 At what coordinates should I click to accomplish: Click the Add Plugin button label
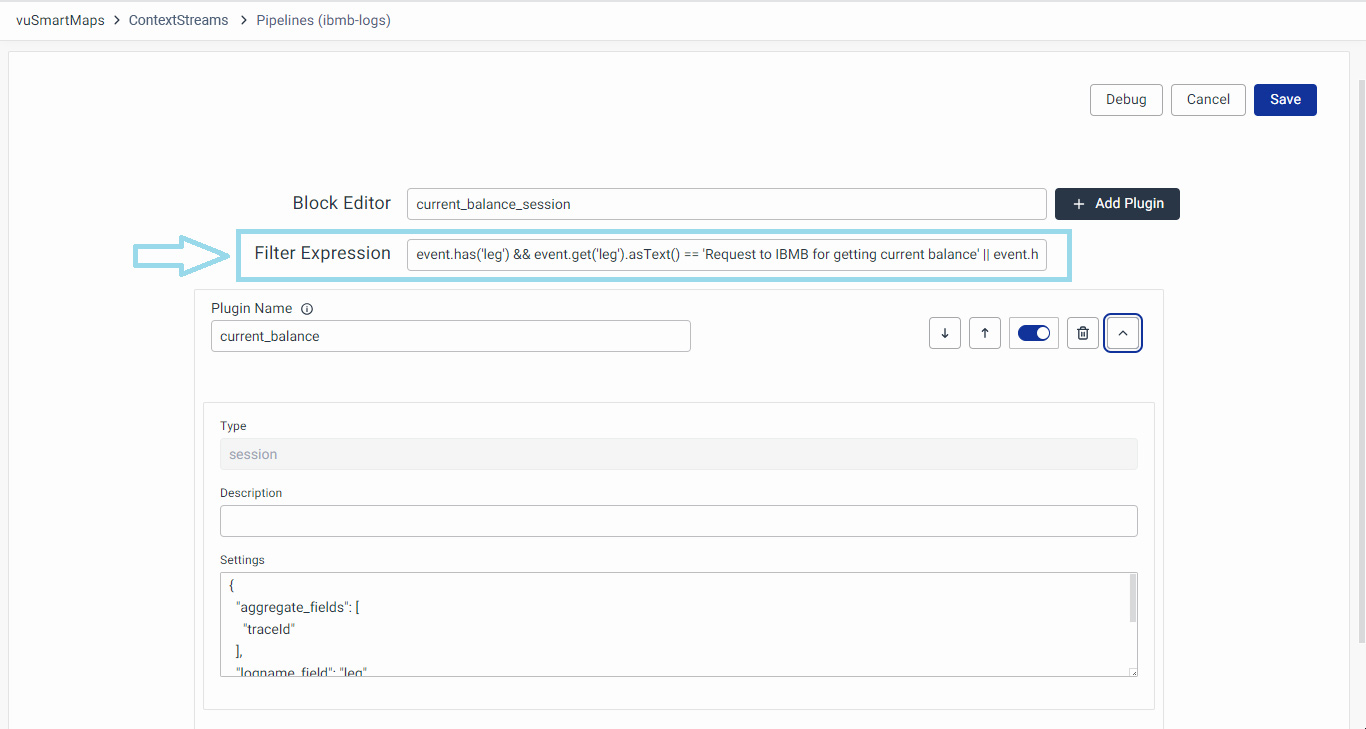click(1129, 204)
